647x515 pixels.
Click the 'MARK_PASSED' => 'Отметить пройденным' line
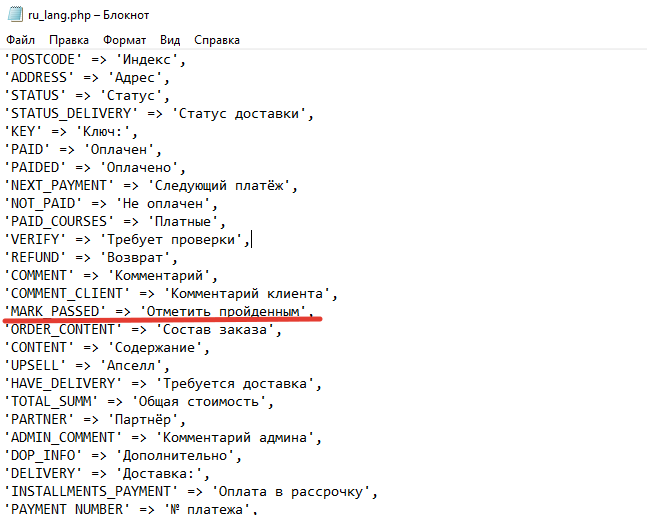(x=159, y=311)
